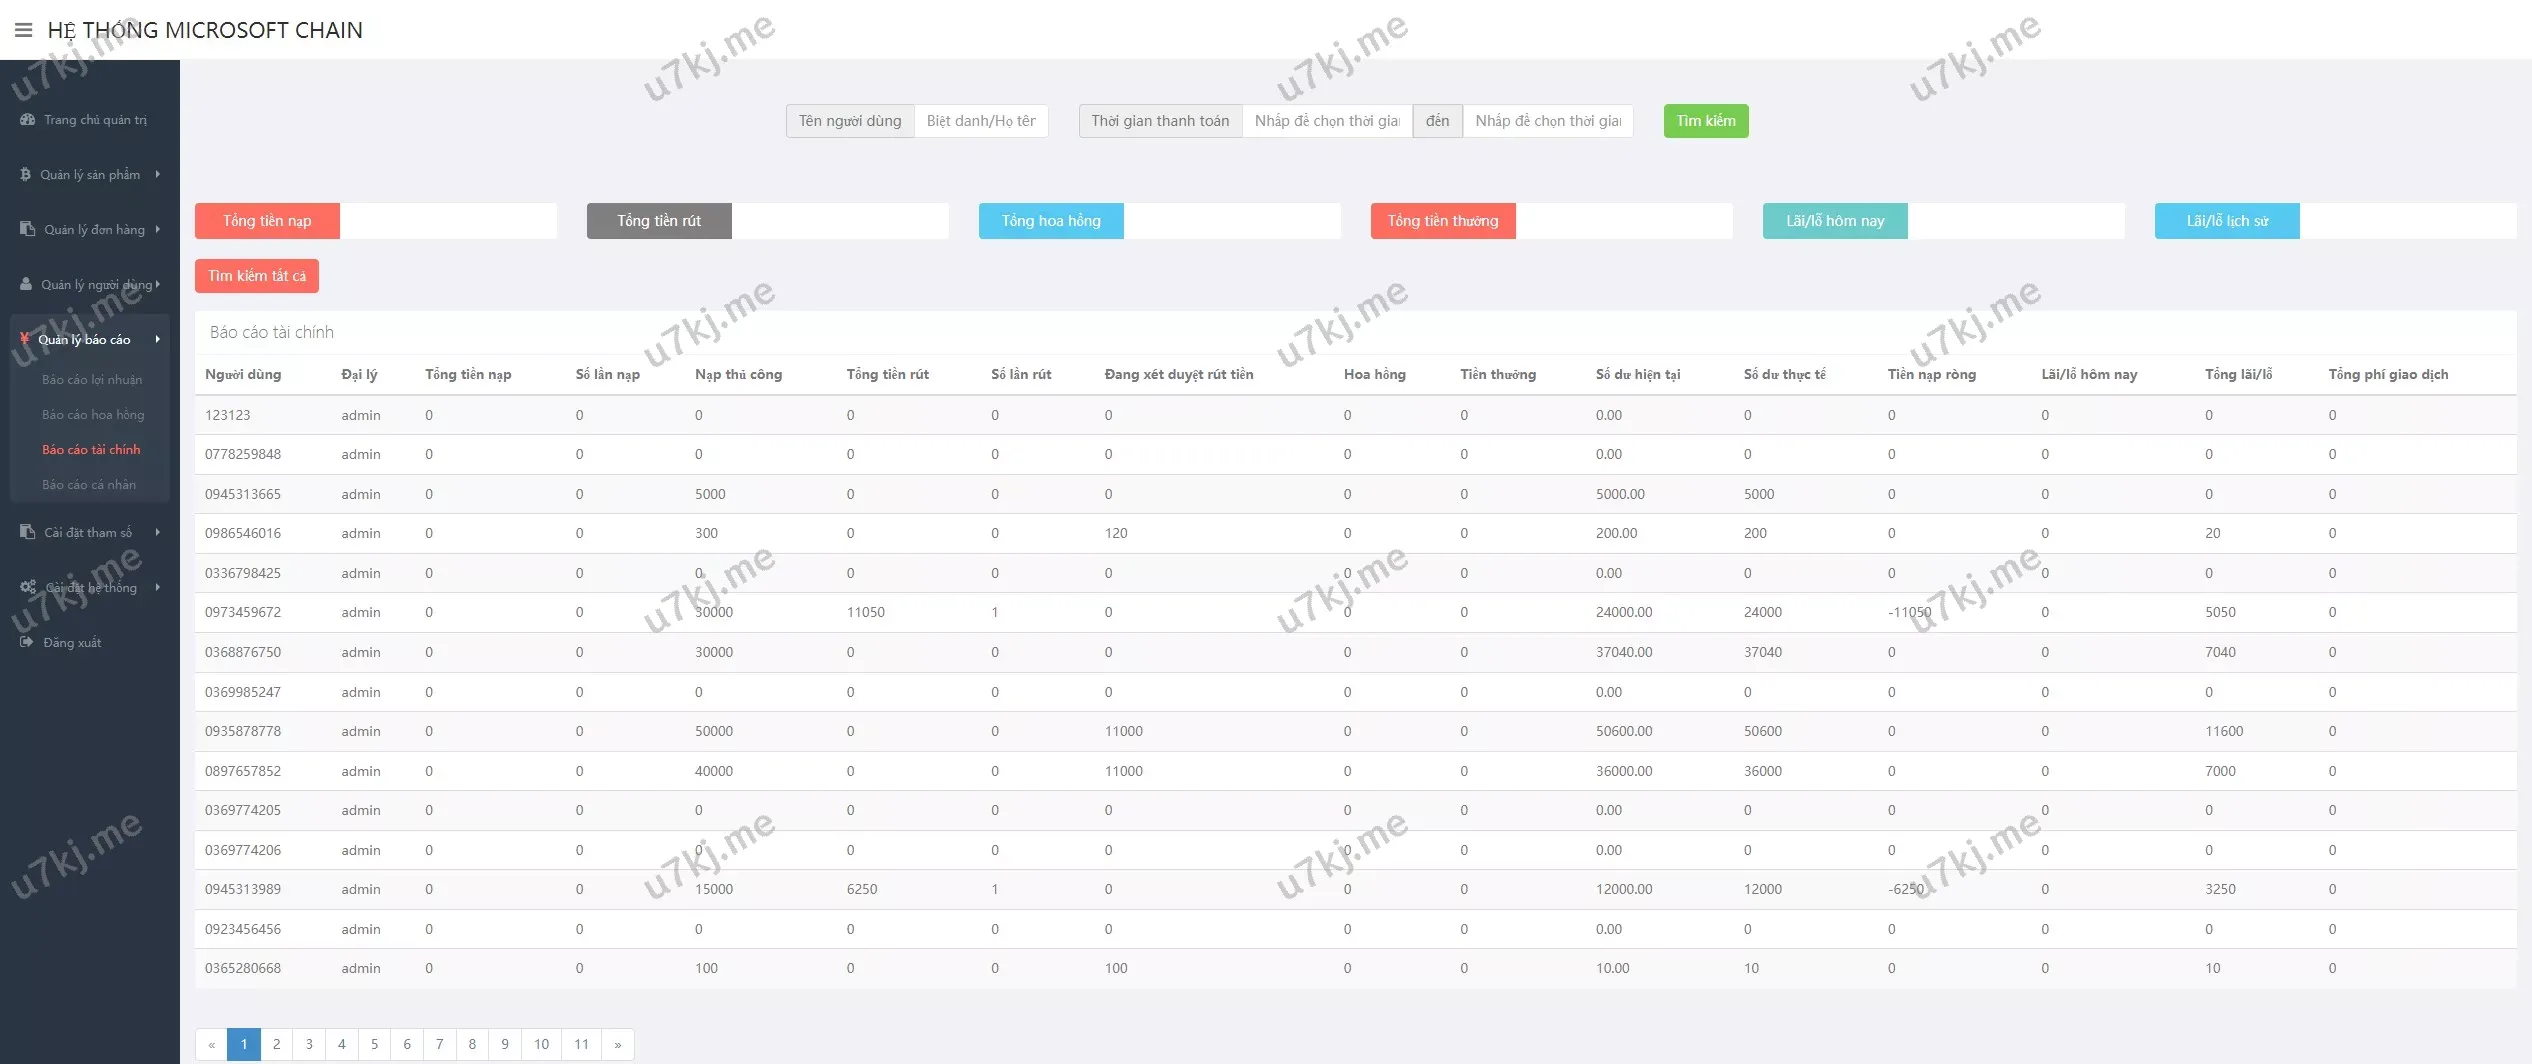Open Báo cáo cá nhân submenu item
Viewport: 2532px width, 1064px height.
[x=89, y=485]
